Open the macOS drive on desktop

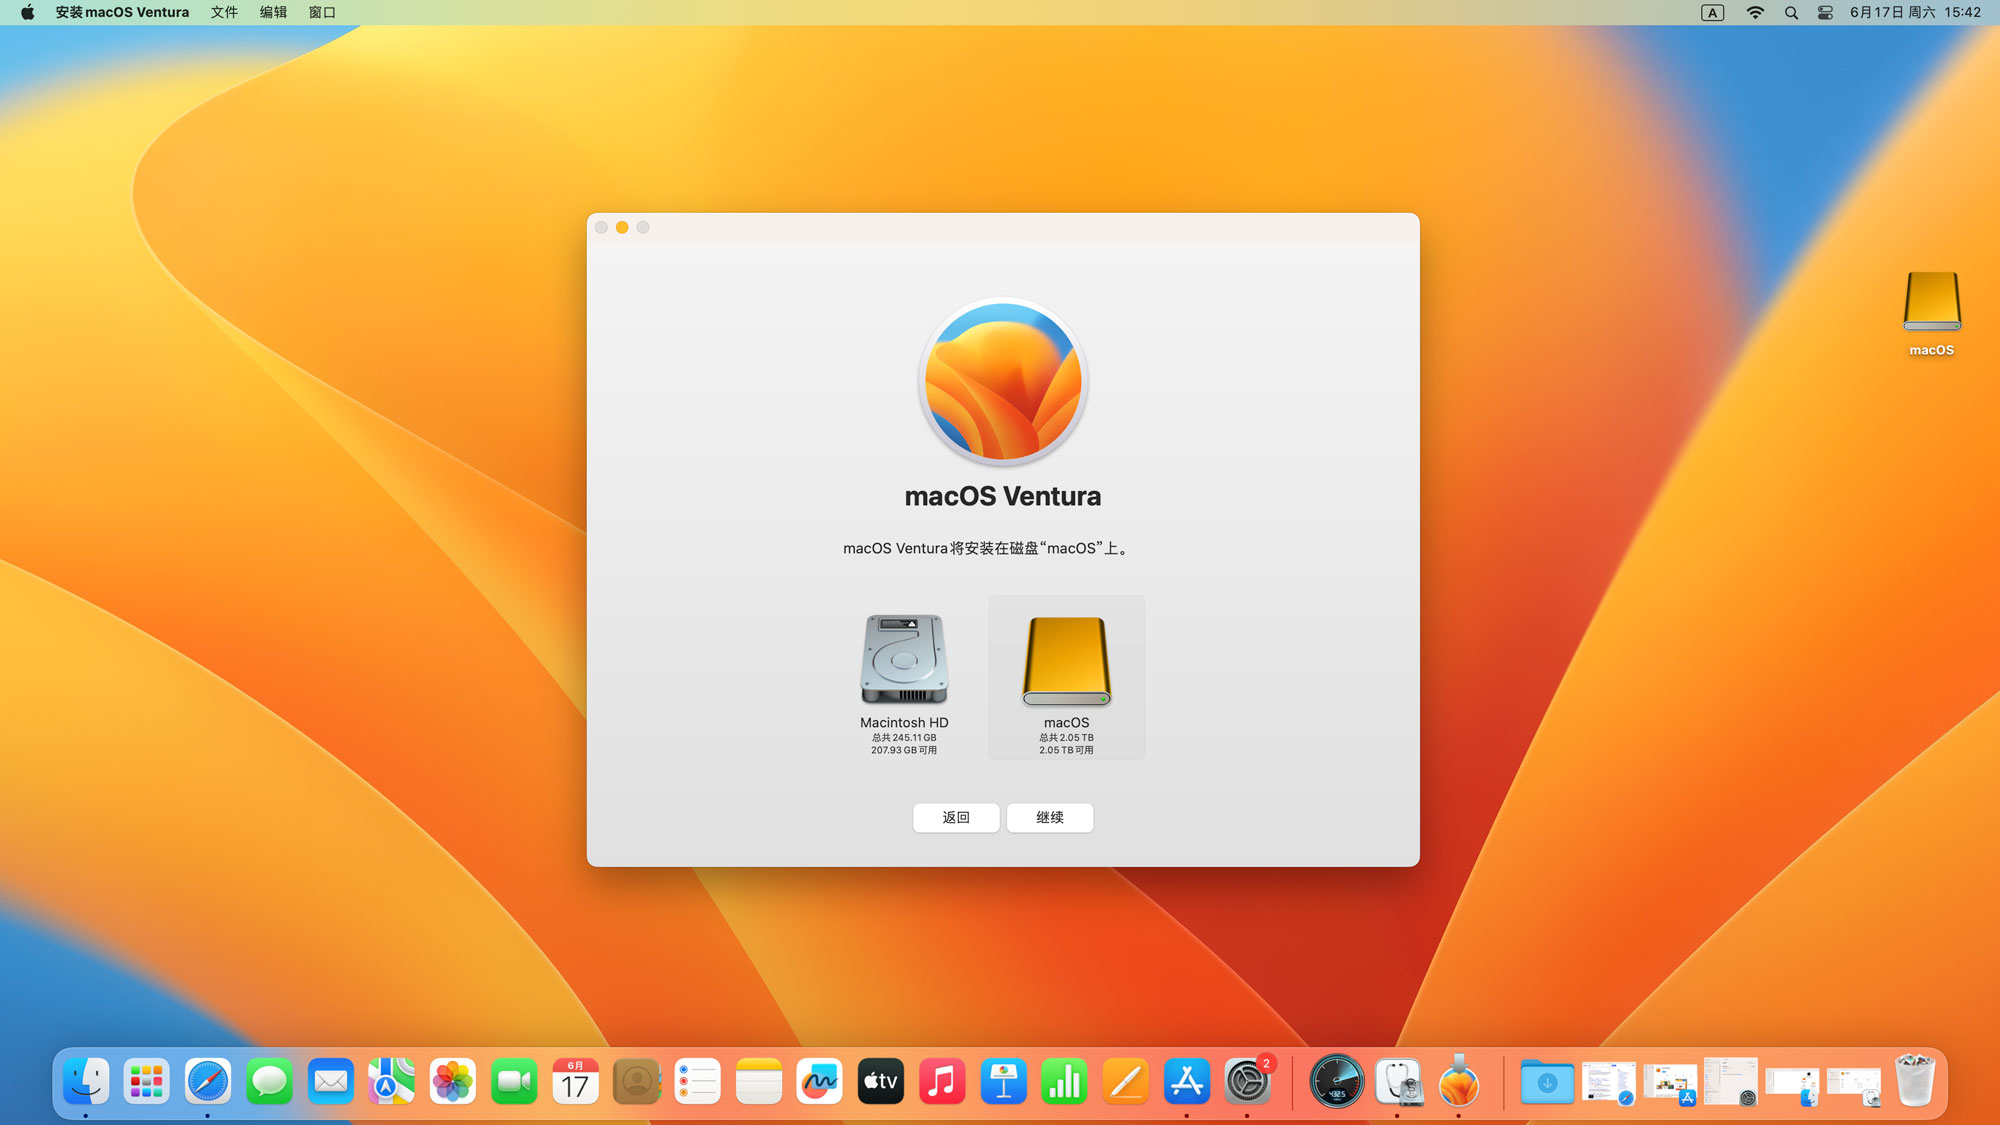click(1931, 302)
